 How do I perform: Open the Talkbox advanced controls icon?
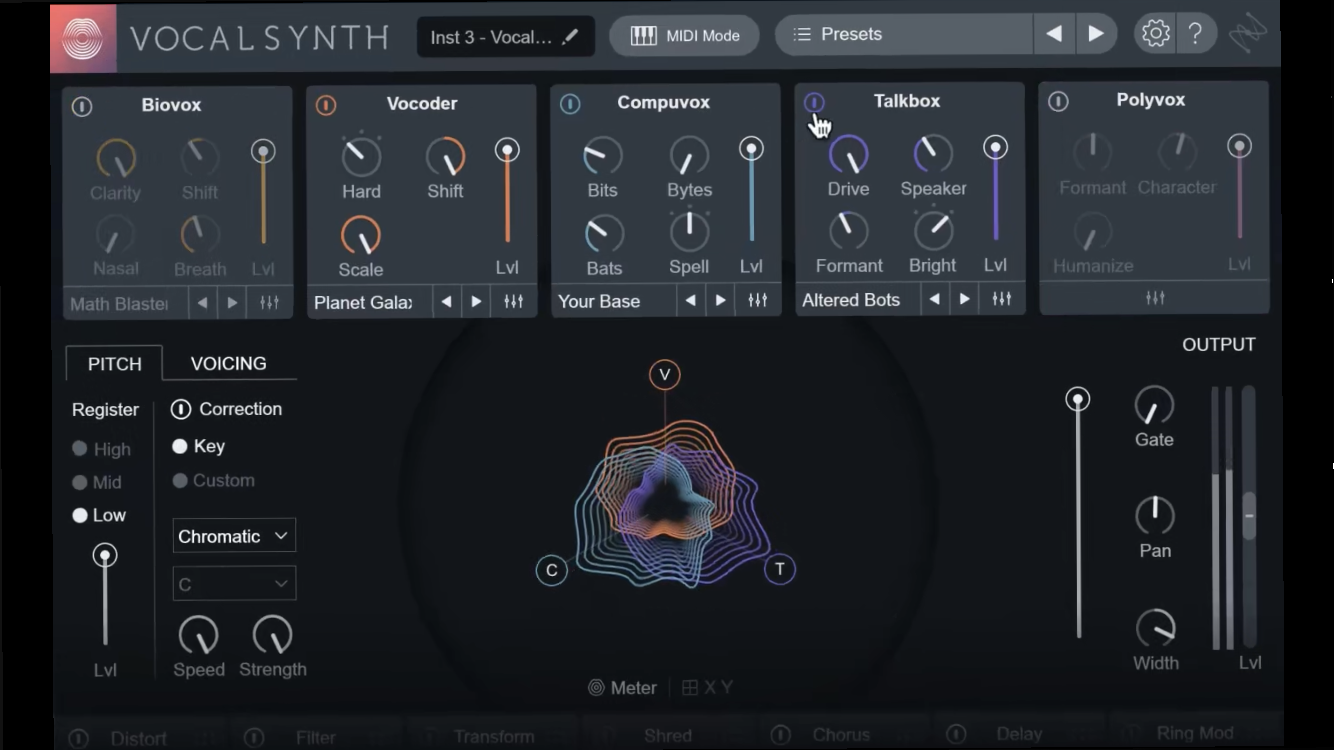(1001, 298)
